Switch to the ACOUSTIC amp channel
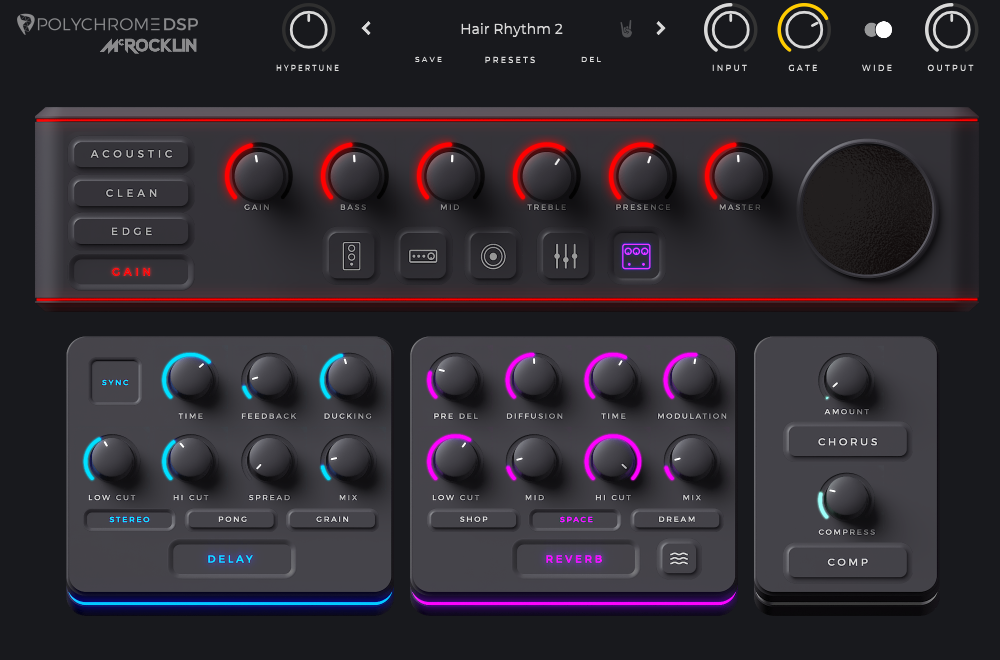Screen dimensions: 1000x660 [x=132, y=154]
